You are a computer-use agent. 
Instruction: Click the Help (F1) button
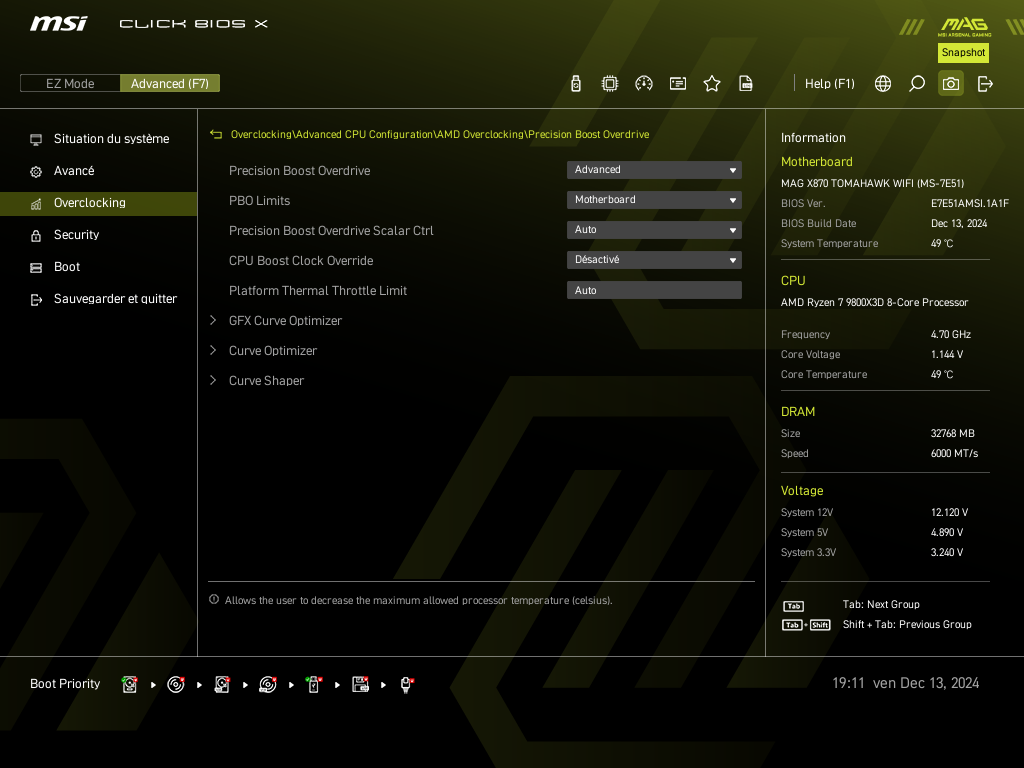tap(830, 84)
